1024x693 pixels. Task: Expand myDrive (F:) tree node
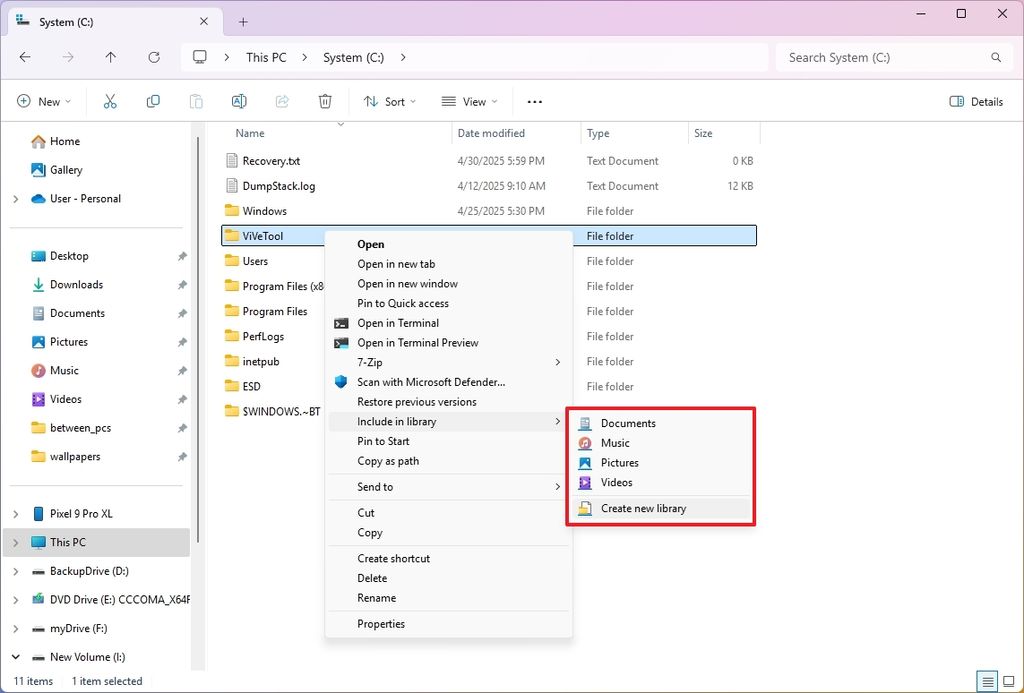point(16,628)
